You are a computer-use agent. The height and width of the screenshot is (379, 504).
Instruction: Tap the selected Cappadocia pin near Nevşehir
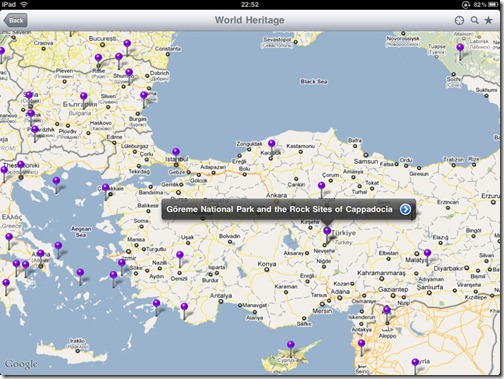pyautogui.click(x=327, y=235)
